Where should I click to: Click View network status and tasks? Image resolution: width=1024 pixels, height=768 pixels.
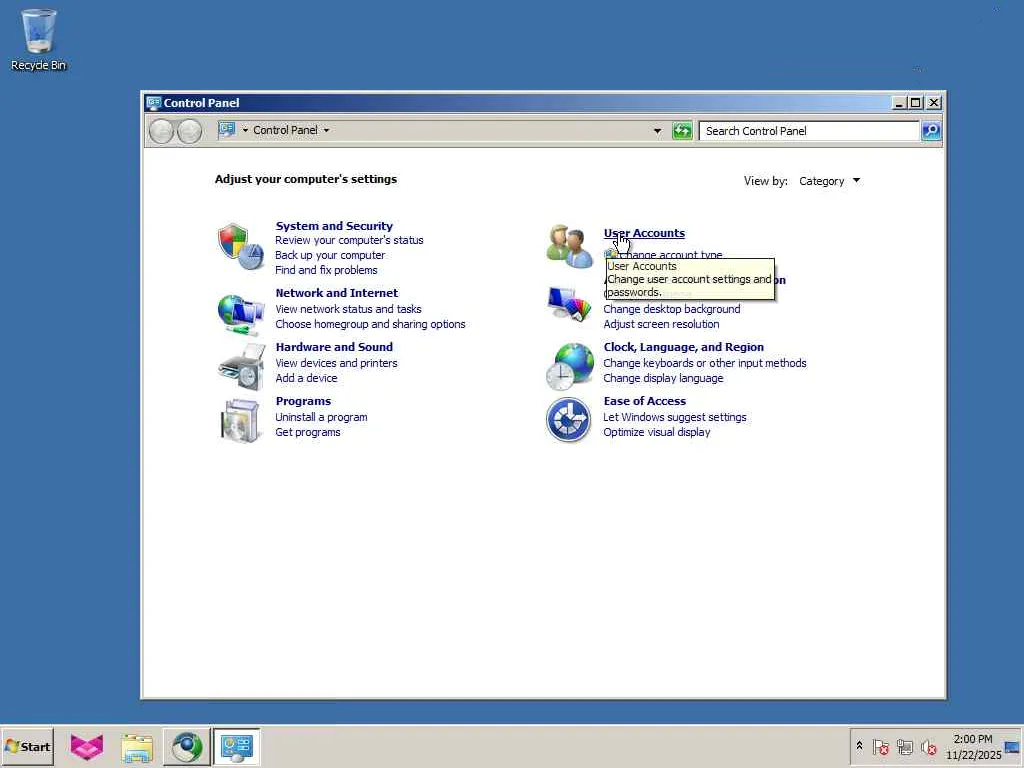point(348,310)
